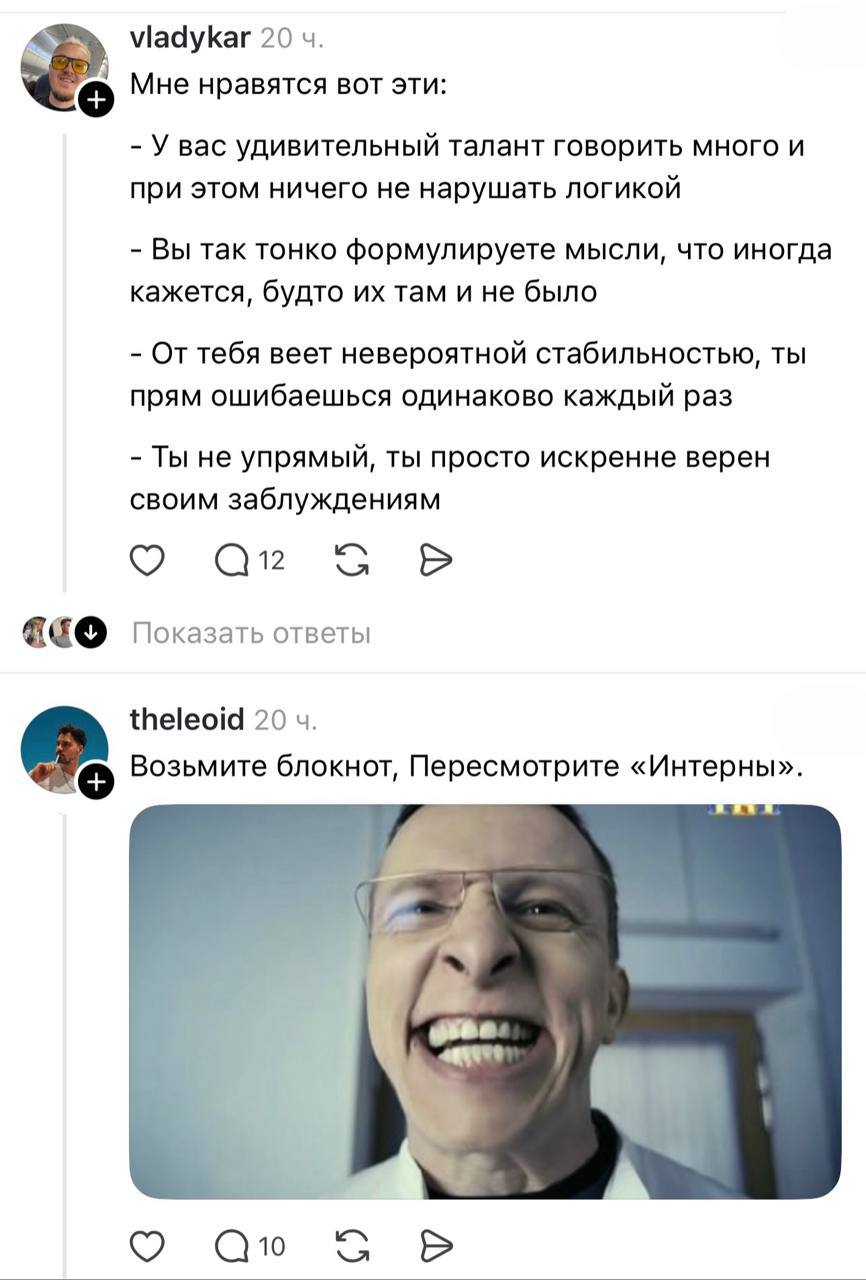
Task: Open theleoid's profile from username
Action: tap(188, 719)
